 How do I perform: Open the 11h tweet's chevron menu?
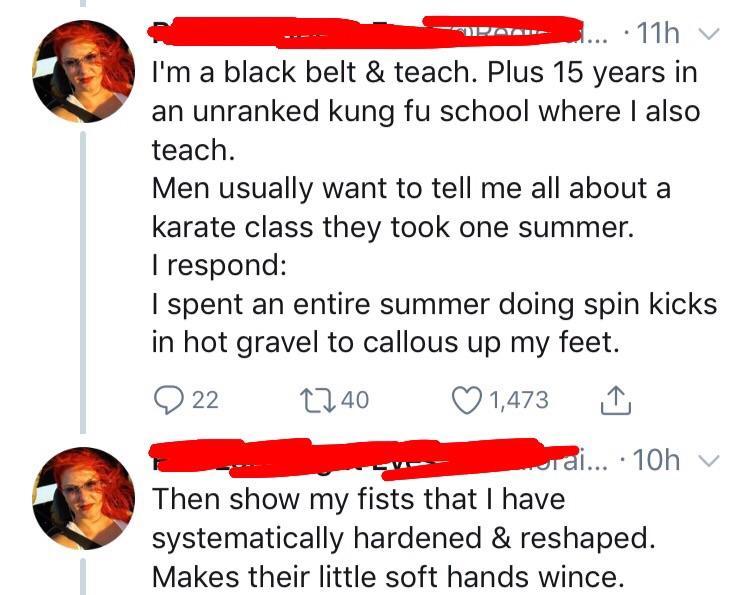click(x=709, y=36)
